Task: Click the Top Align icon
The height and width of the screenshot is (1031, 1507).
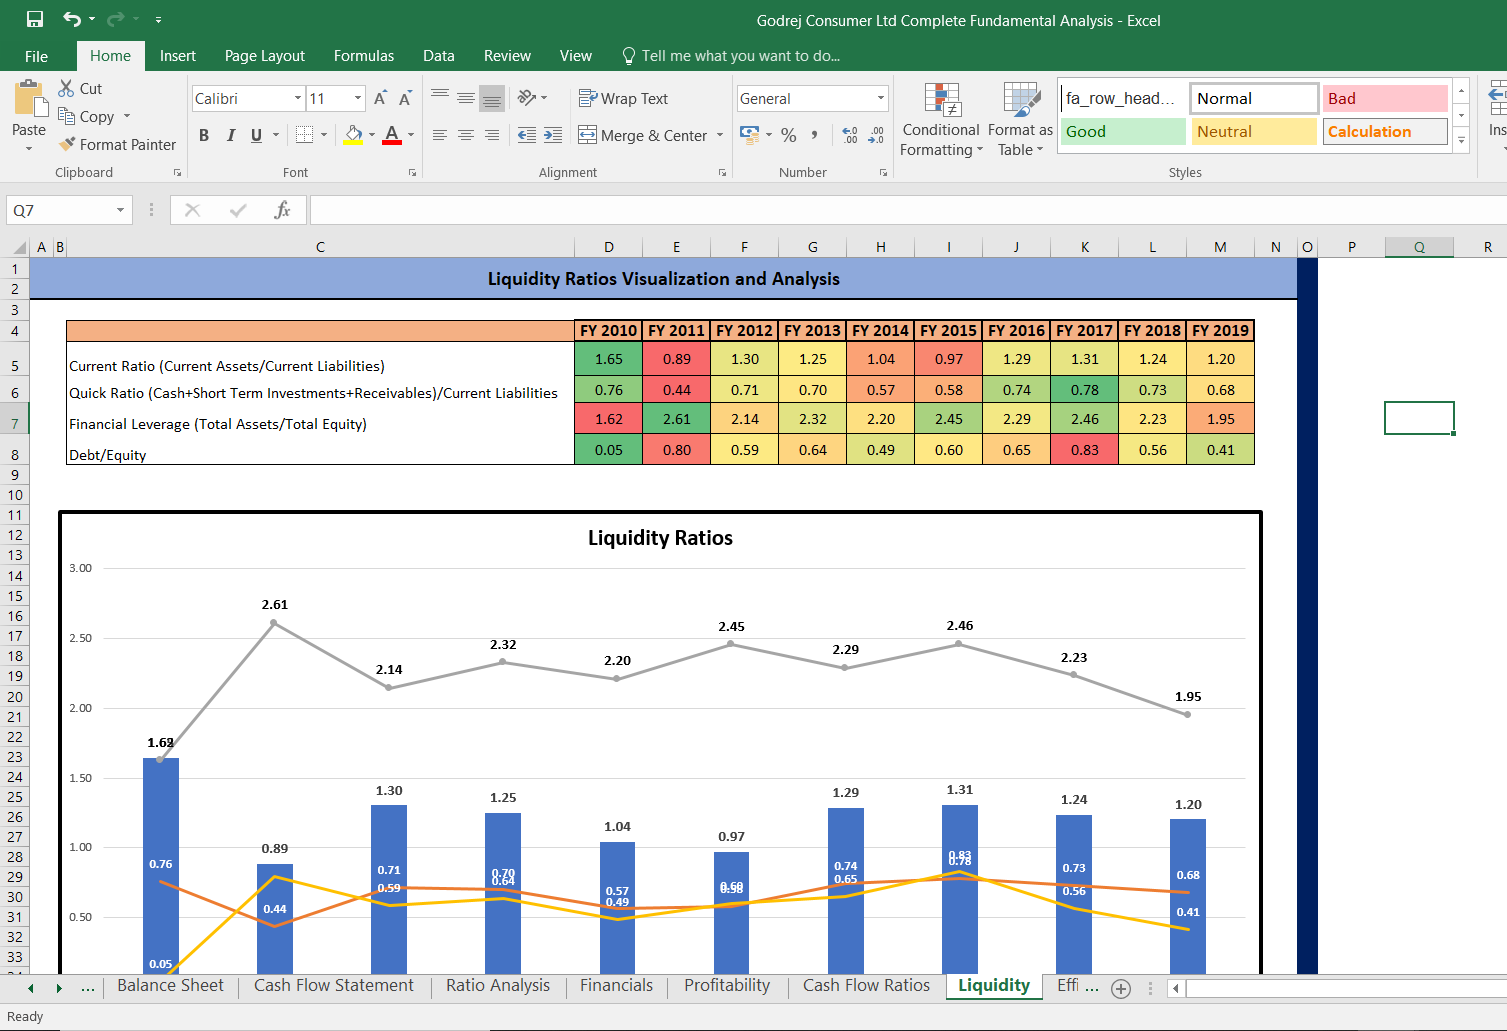Action: point(440,97)
